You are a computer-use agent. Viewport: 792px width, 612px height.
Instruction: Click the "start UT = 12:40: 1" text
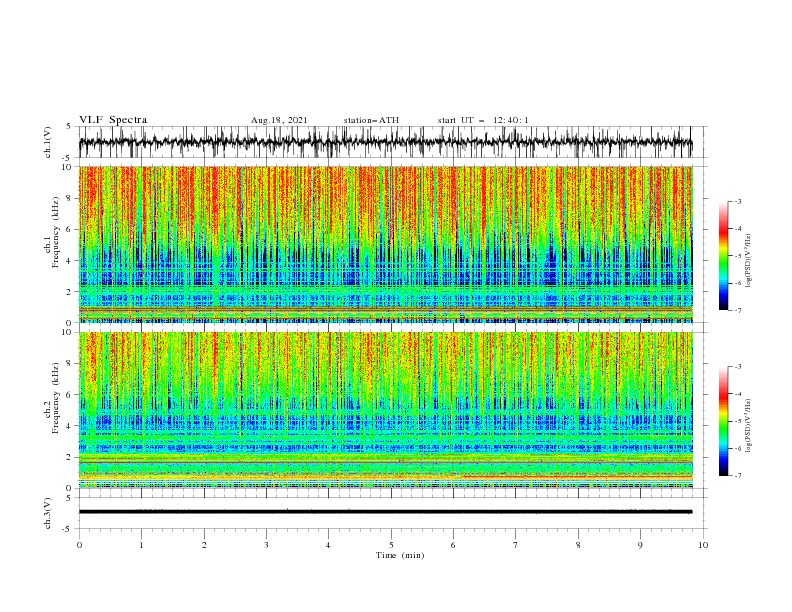[x=483, y=120]
